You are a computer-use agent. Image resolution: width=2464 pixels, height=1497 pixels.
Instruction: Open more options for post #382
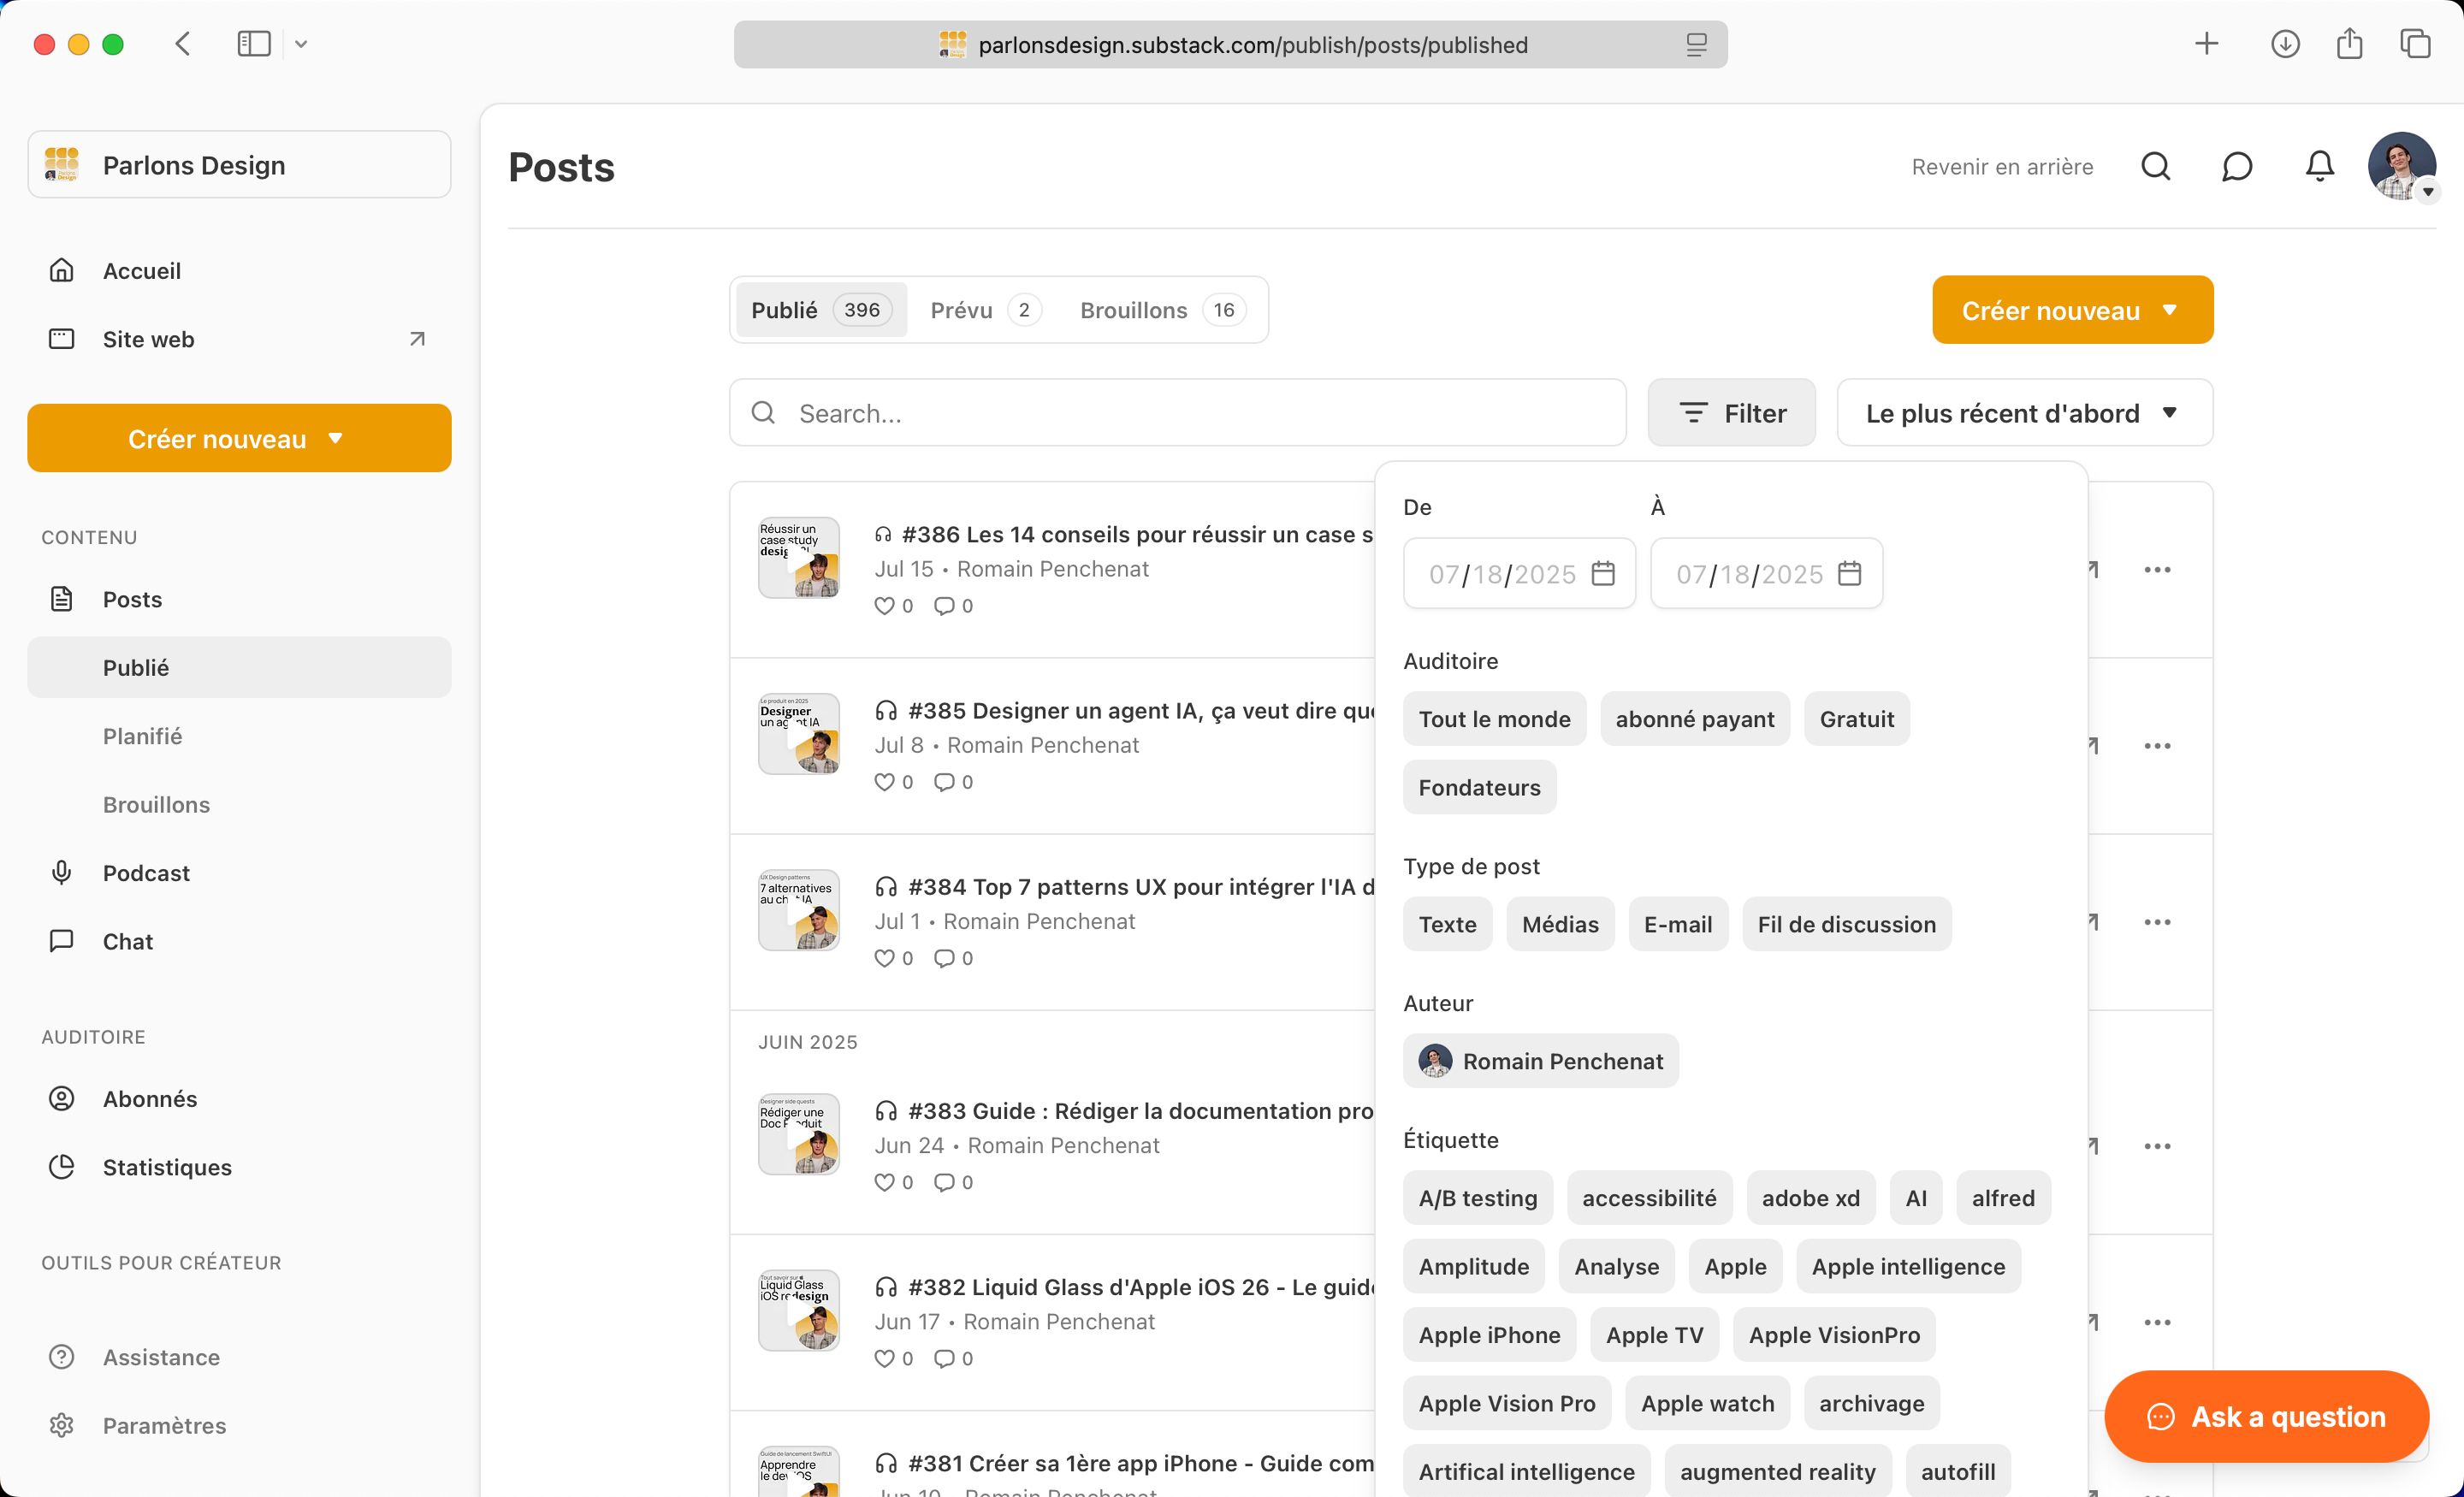[x=2157, y=1322]
